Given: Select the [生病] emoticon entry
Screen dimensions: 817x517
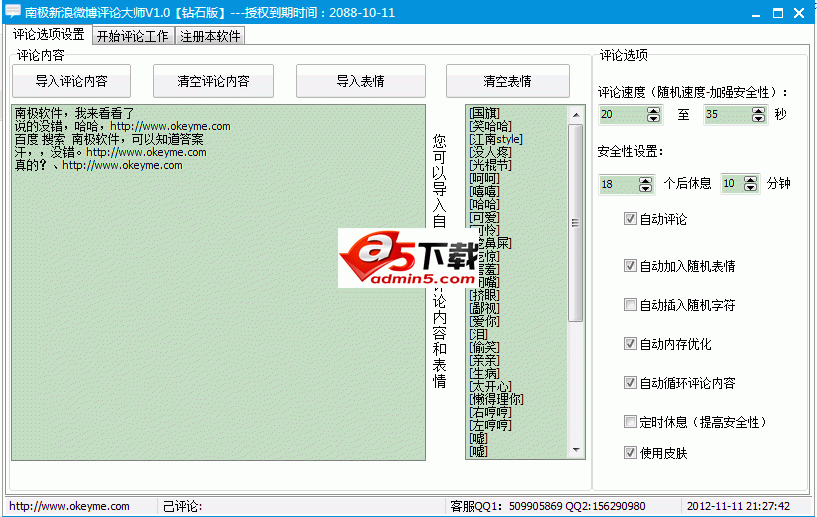Looking at the screenshot, I should tap(484, 374).
